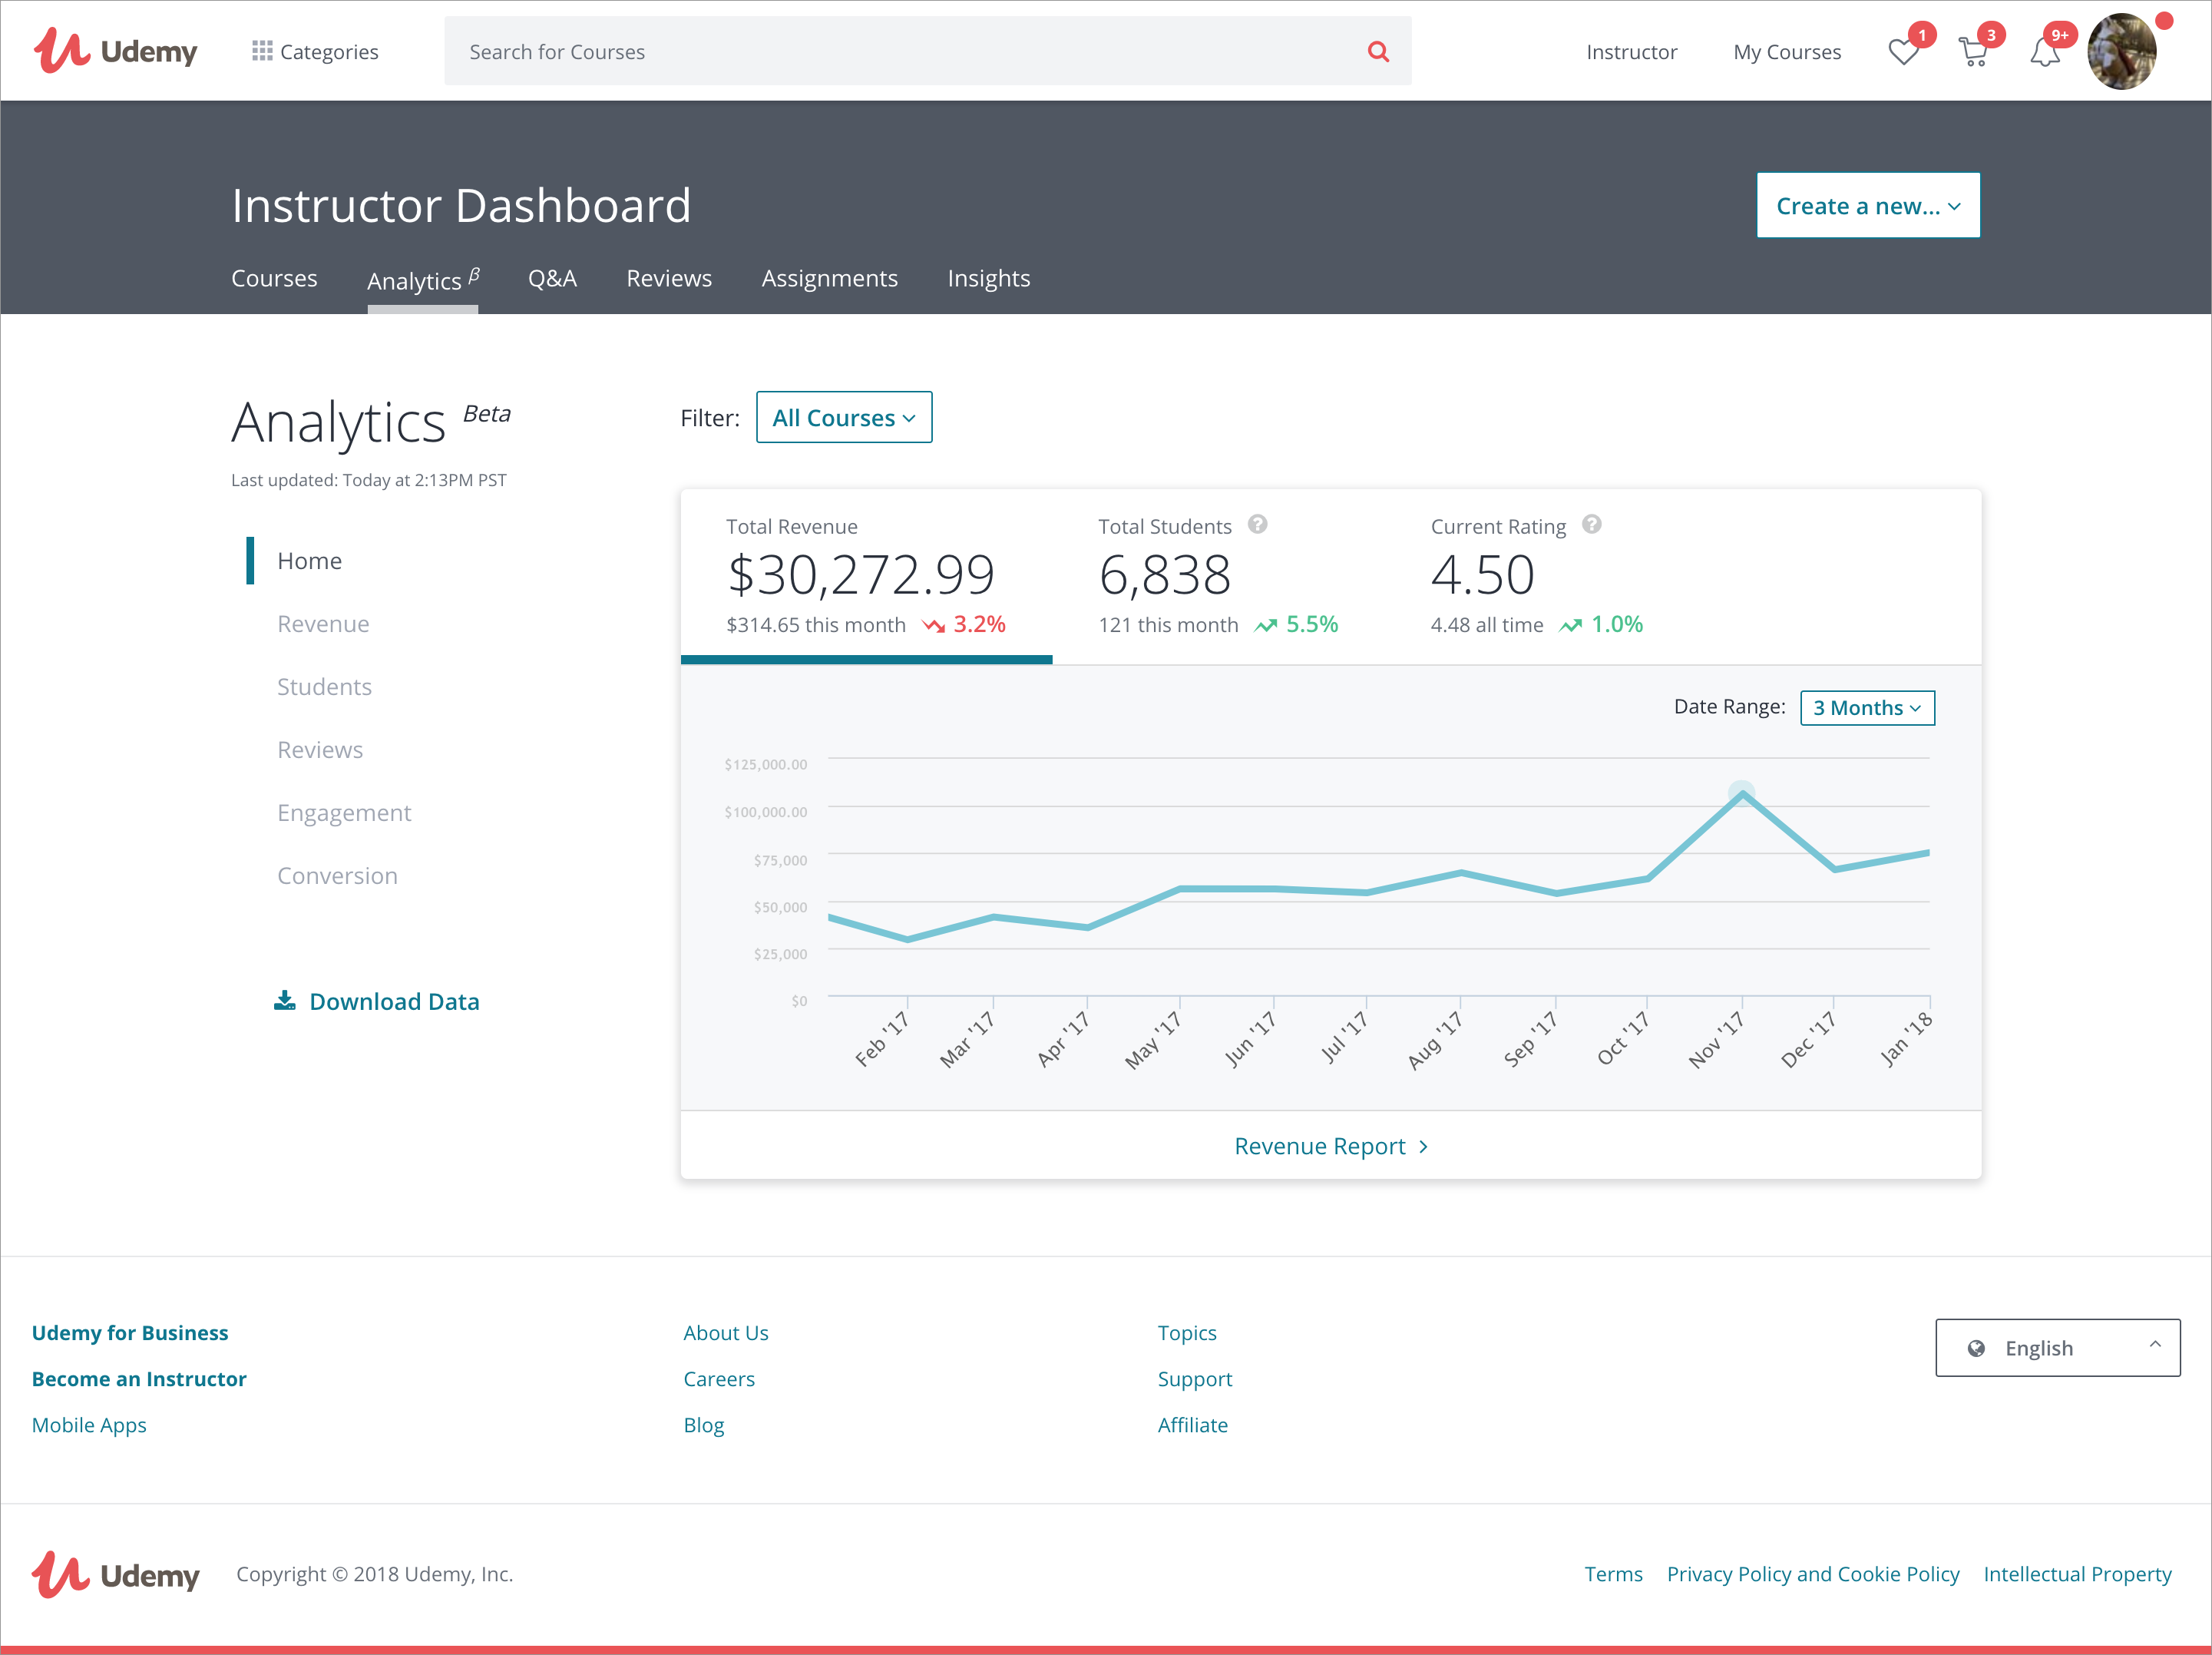Select Revenue in analytics sidebar
The image size is (2212, 1655).
[323, 624]
